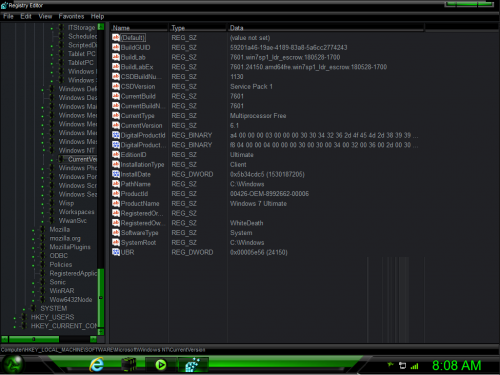Expand the Mozilla registry key
Image resolution: width=500 pixels, height=375 pixels.
coord(33,230)
